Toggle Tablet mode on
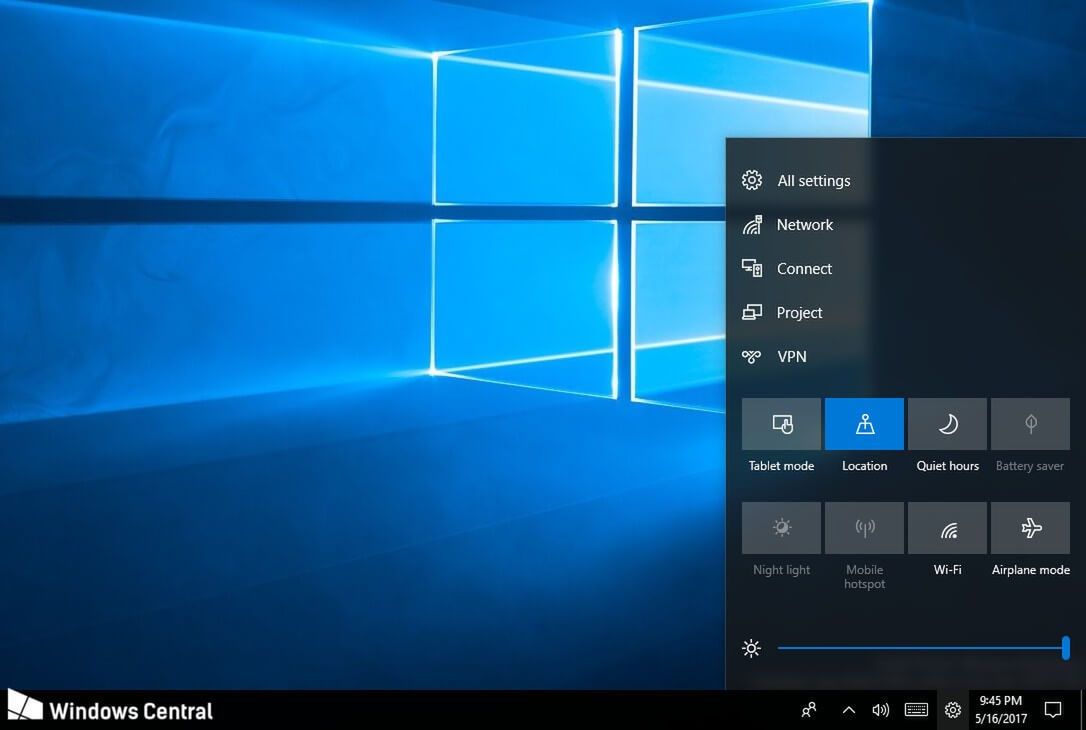 [781, 423]
